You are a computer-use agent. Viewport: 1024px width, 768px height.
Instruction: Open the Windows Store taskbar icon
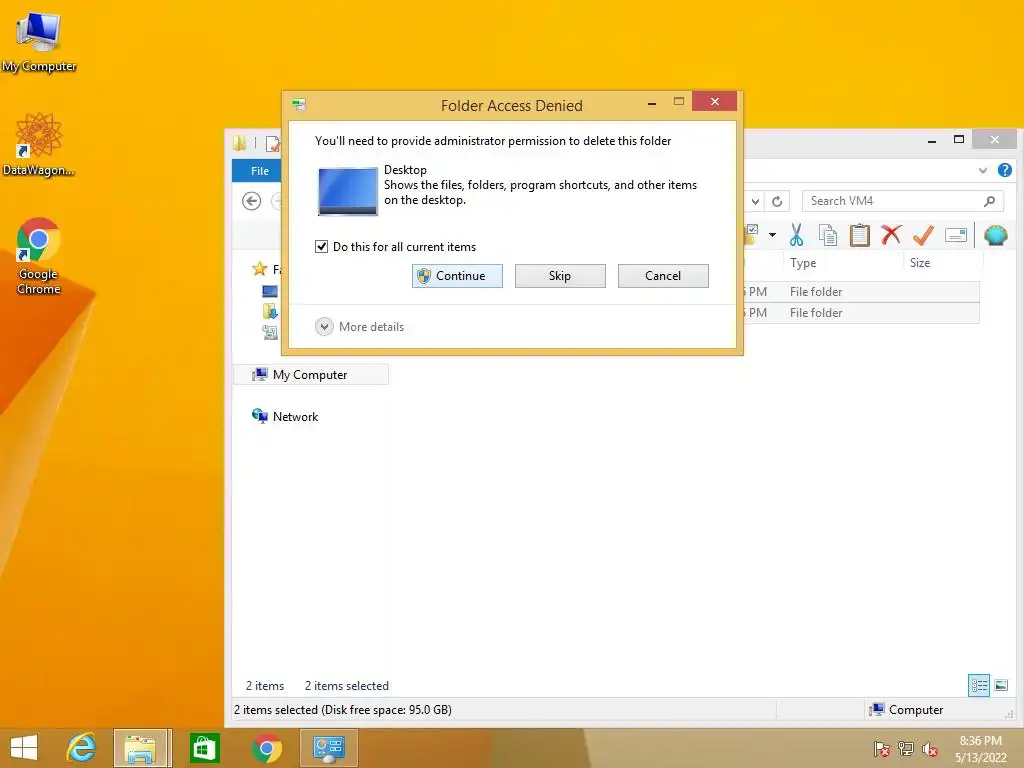point(204,748)
